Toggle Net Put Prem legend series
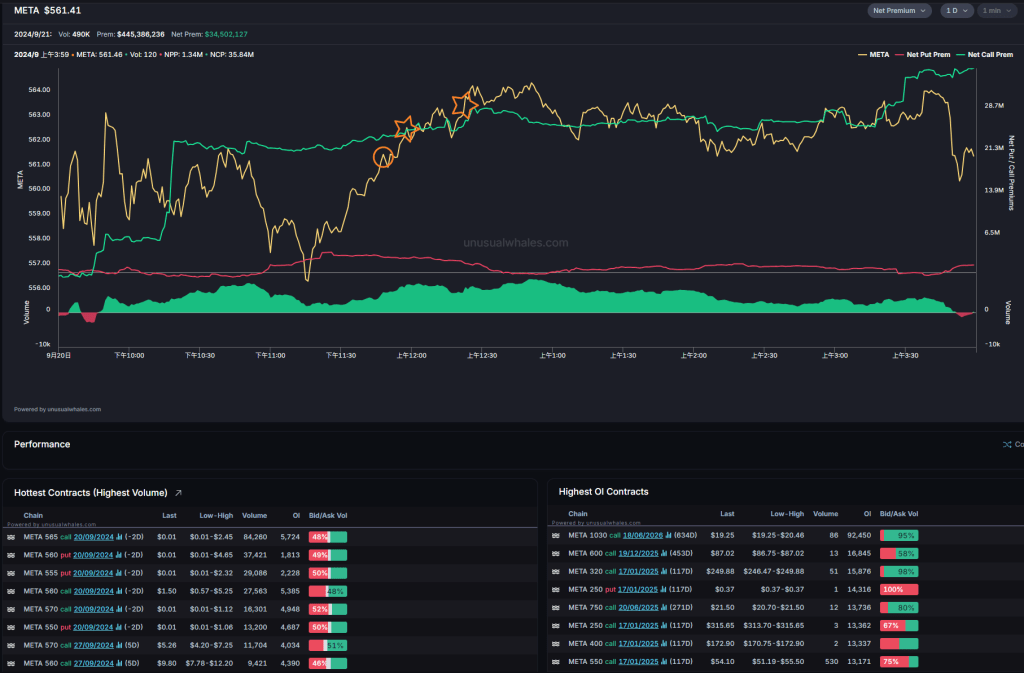The height and width of the screenshot is (673, 1024). (926, 54)
